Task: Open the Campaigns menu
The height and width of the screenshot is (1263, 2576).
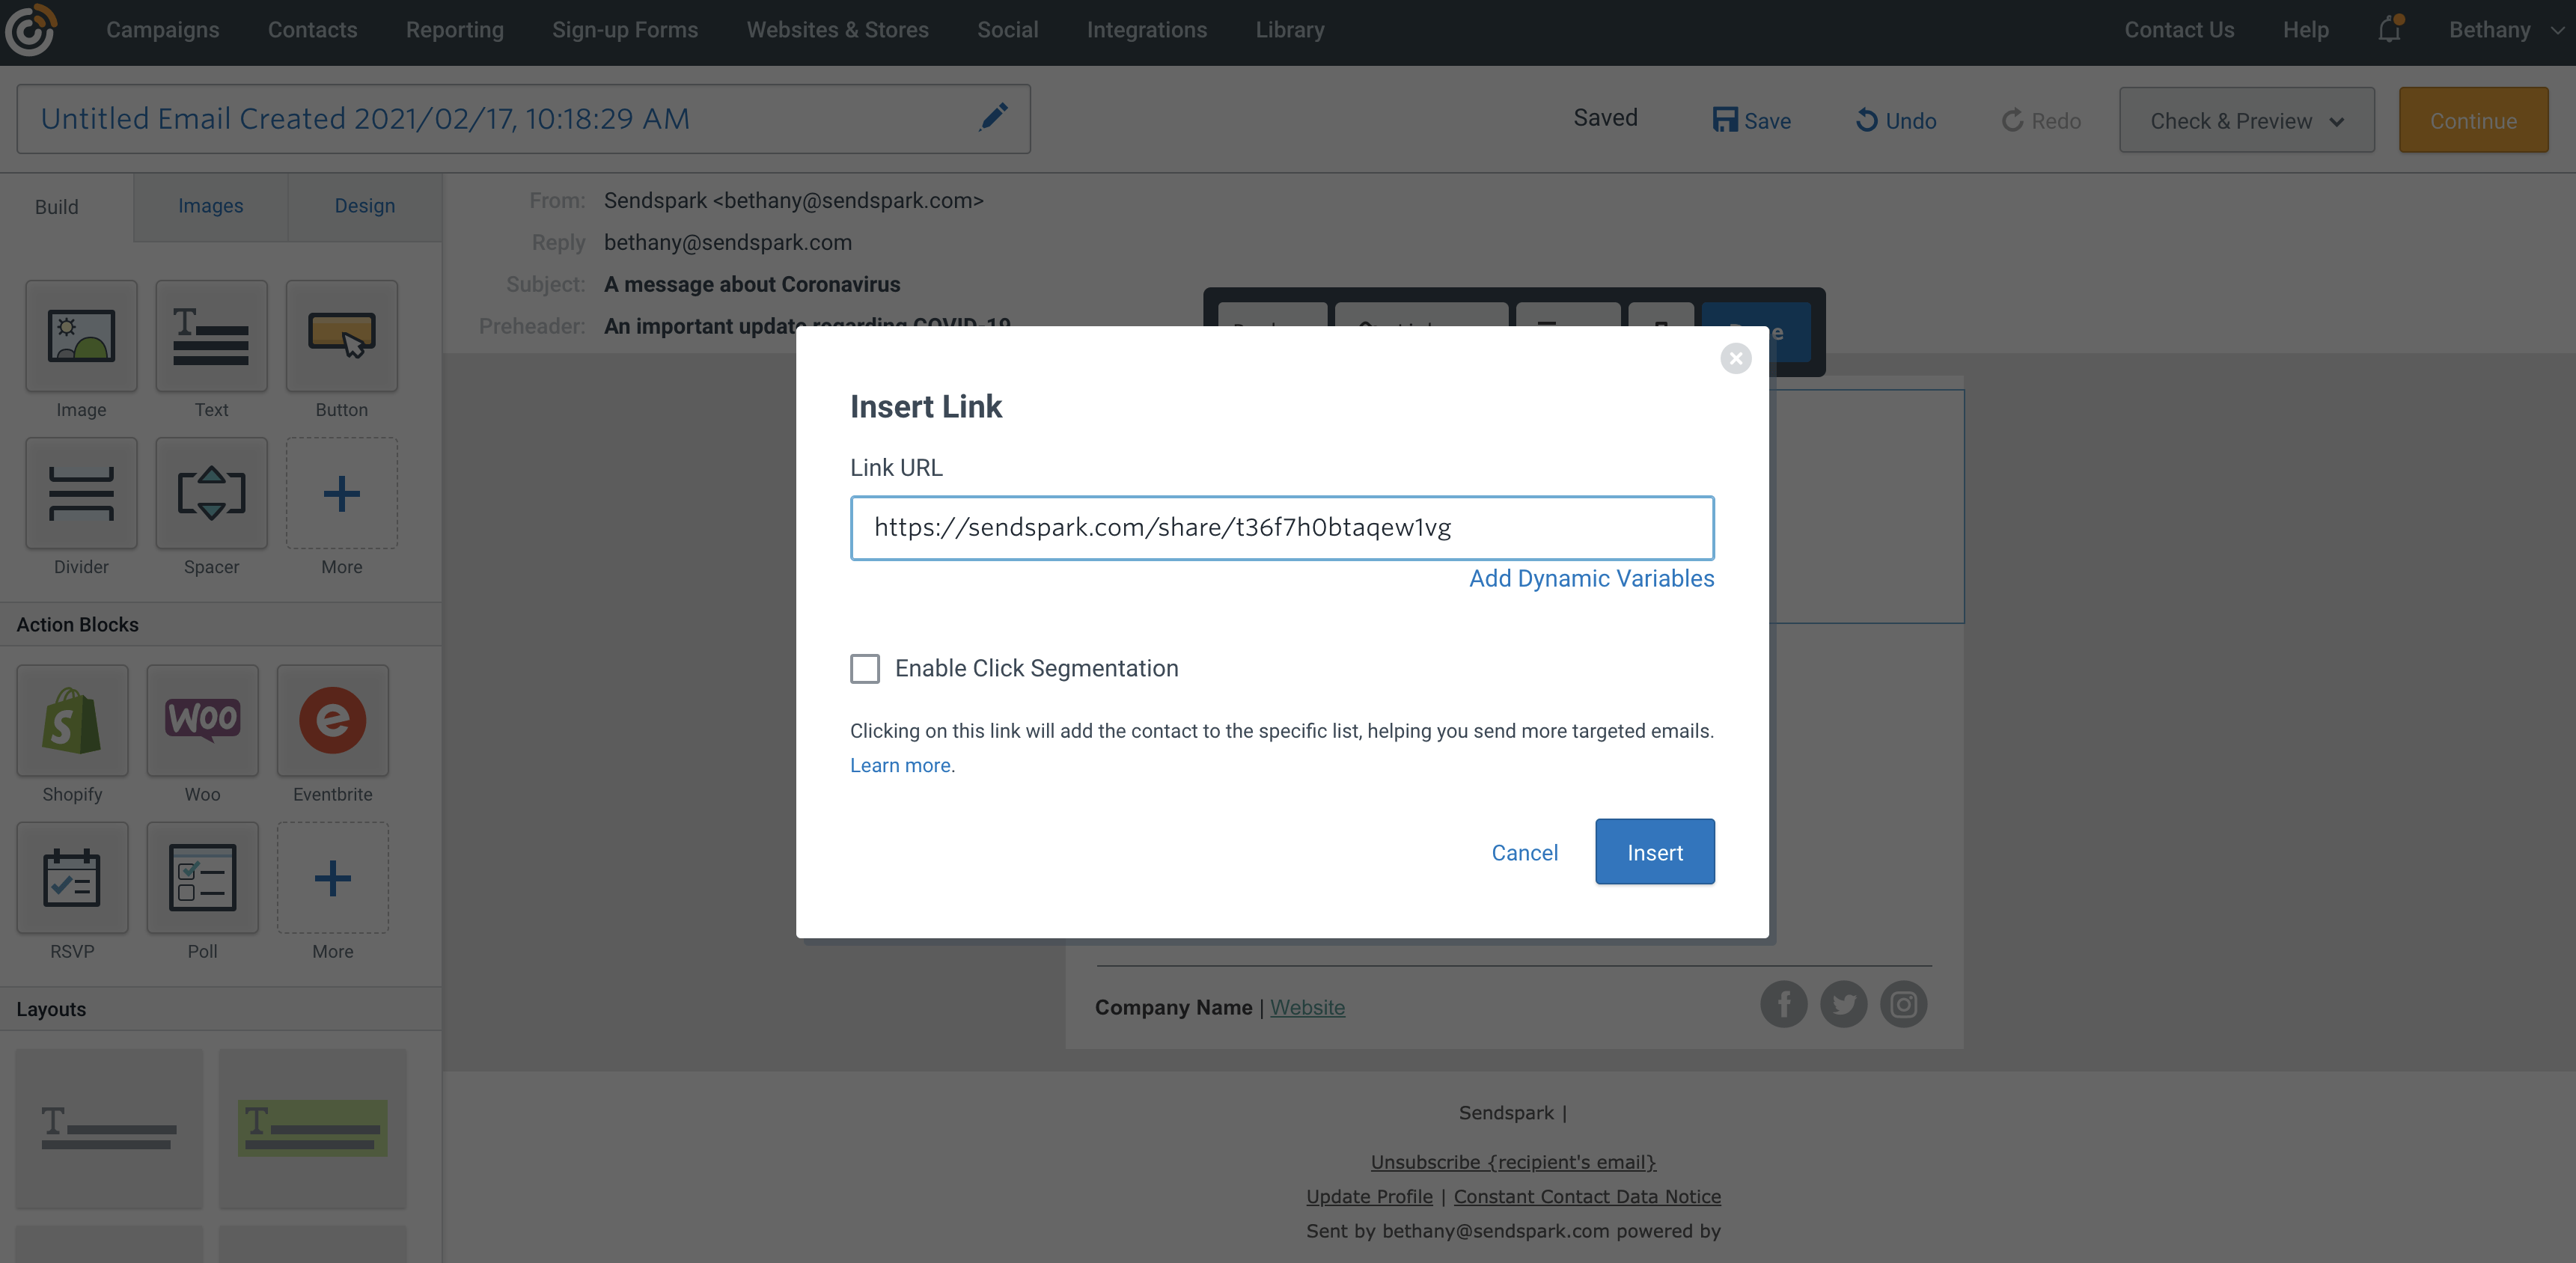Action: (x=162, y=30)
